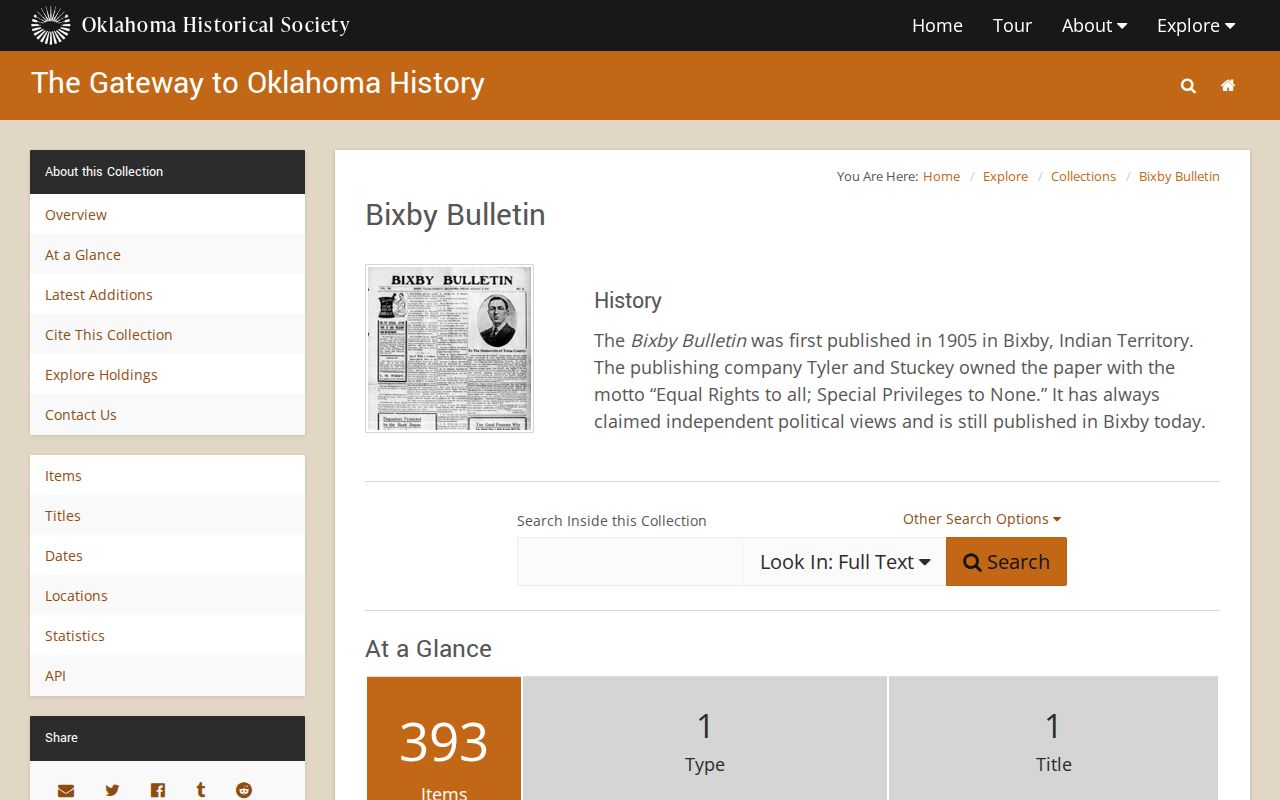
Task: Share on Twitter icon
Action: [x=112, y=790]
